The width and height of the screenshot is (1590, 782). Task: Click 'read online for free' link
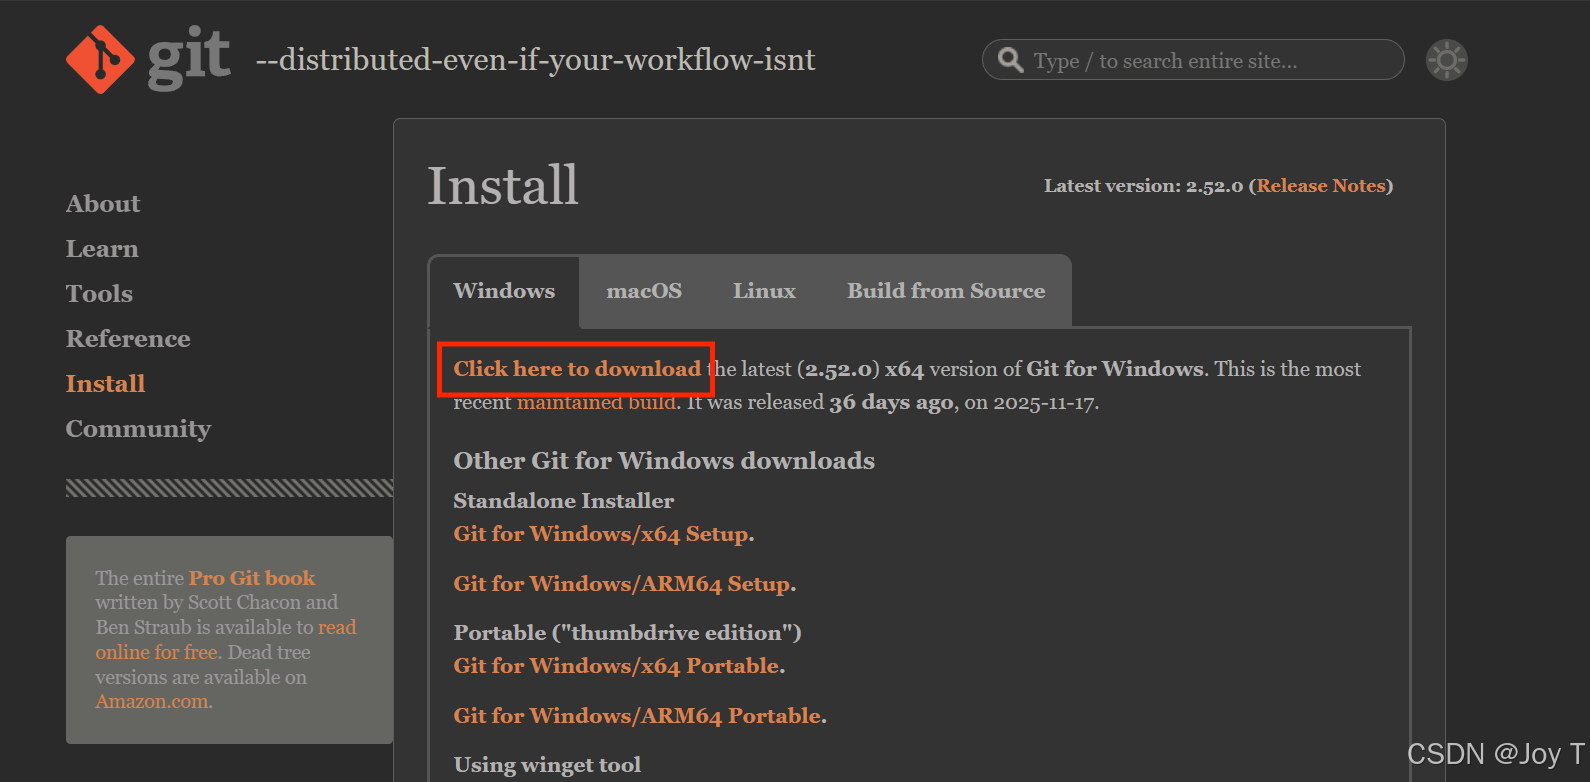pos(226,640)
